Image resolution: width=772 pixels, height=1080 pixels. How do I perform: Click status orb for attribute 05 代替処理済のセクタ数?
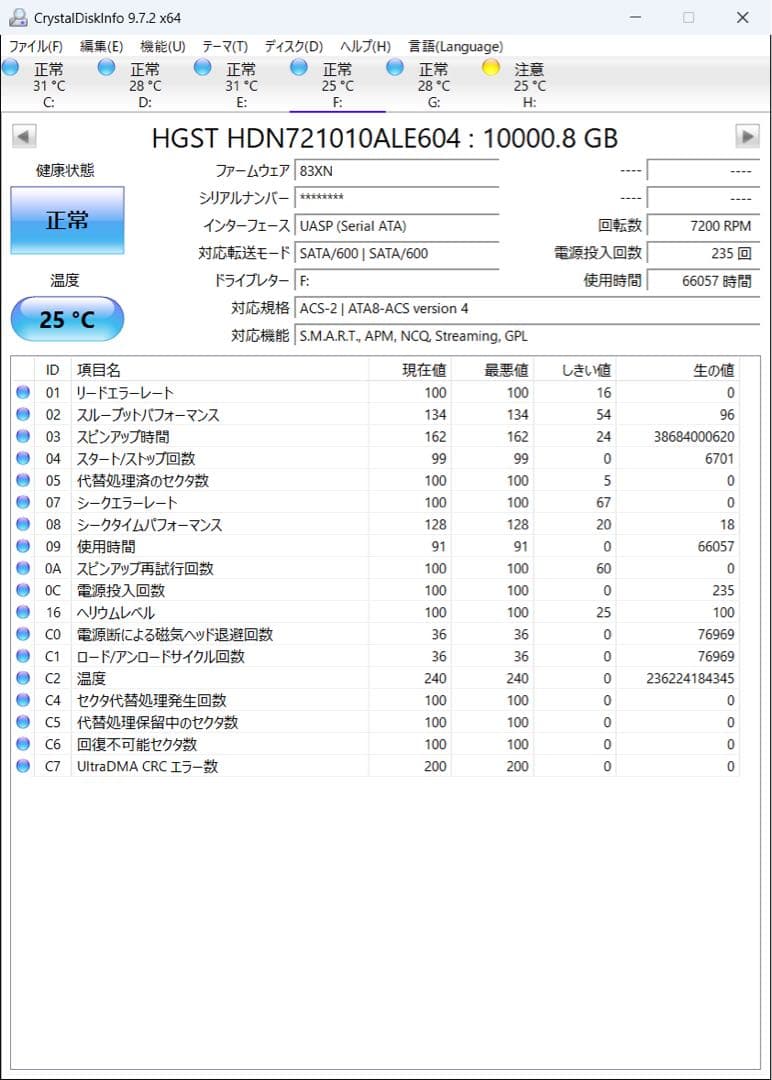tap(23, 480)
